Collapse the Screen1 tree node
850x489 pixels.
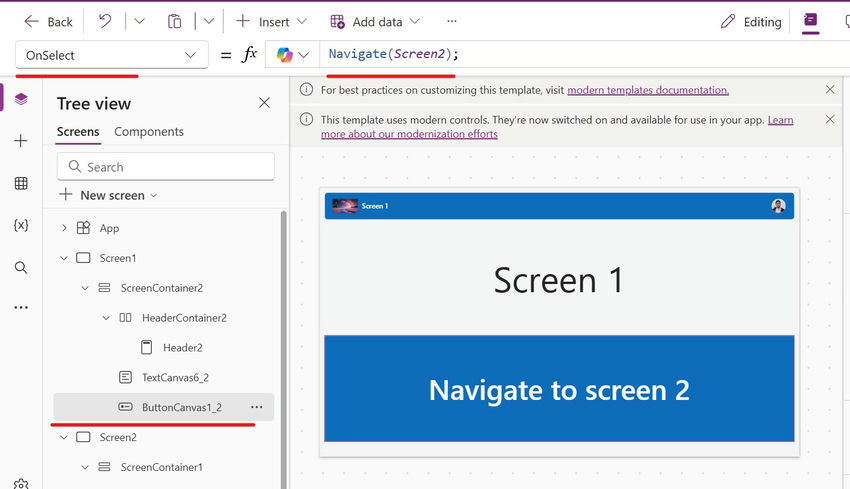pos(64,258)
